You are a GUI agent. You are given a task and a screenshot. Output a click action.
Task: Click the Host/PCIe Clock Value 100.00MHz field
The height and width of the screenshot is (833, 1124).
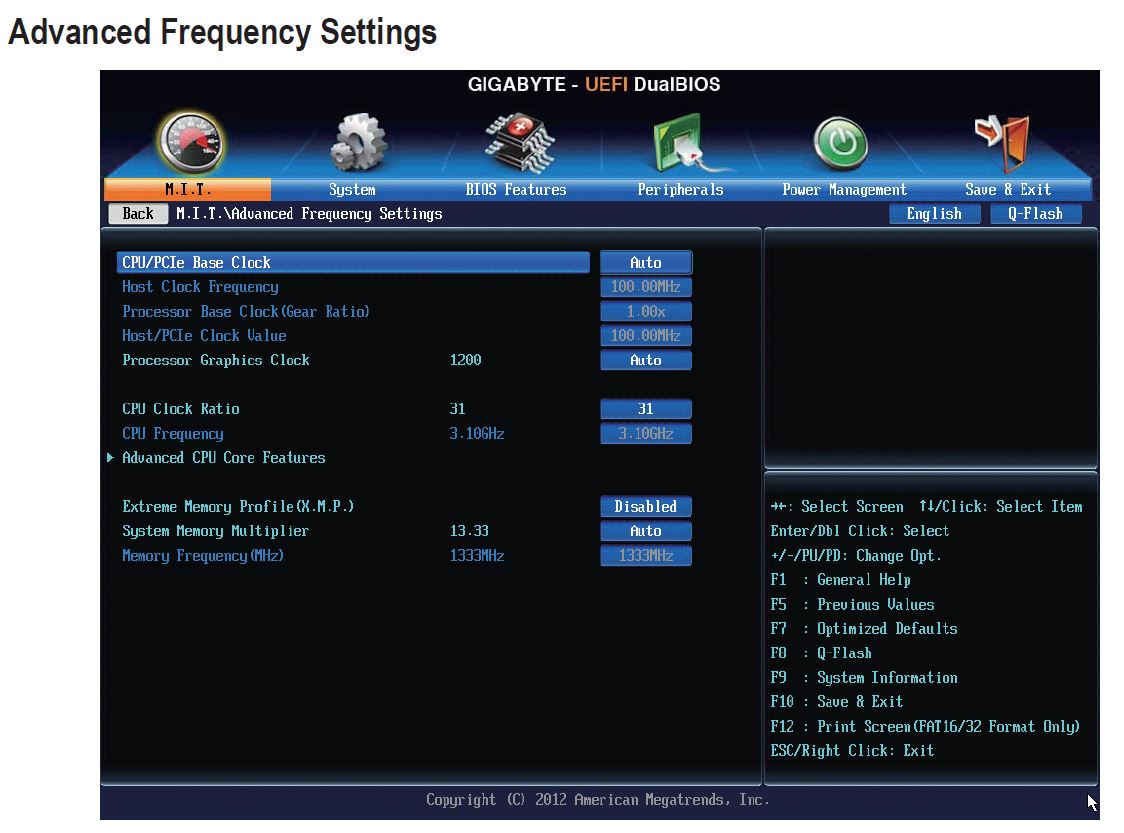(x=646, y=335)
